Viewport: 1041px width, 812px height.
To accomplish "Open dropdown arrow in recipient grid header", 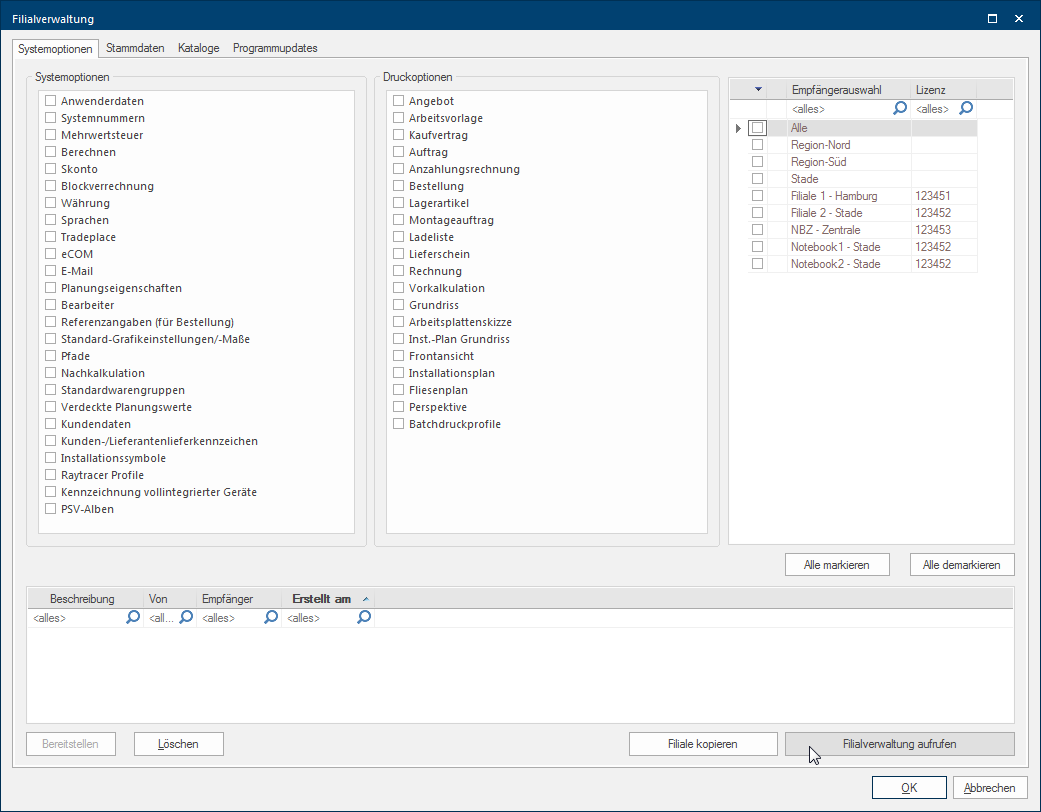I will click(x=758, y=90).
